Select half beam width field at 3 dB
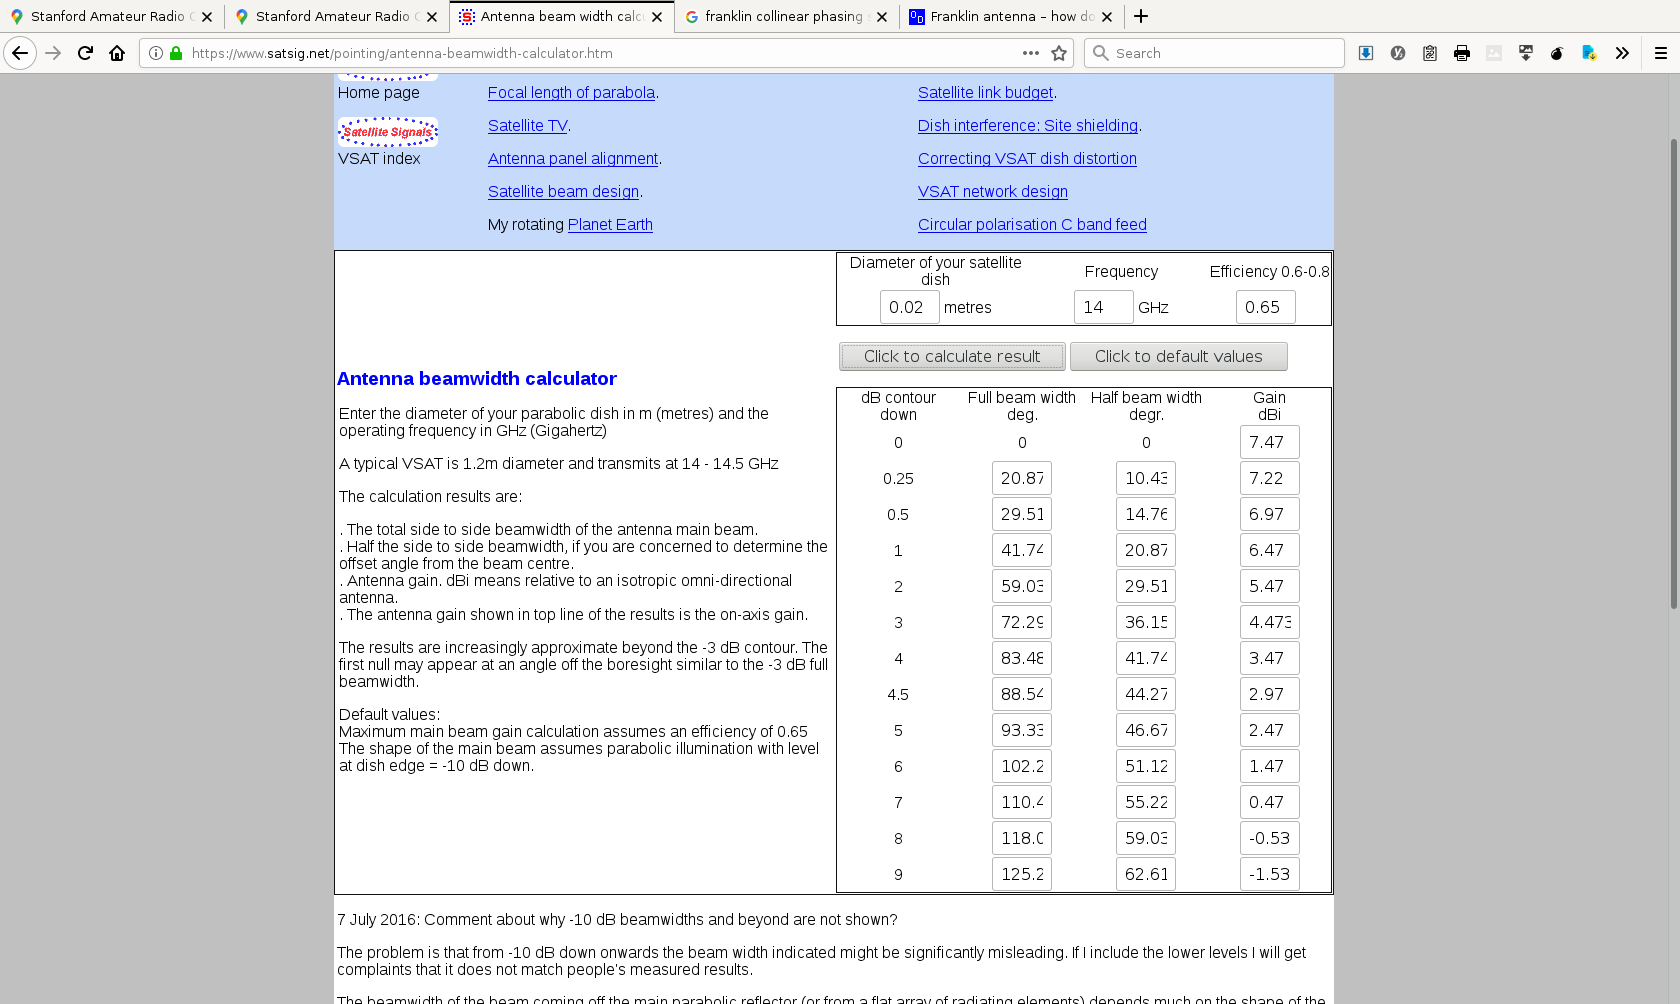Screen dimensions: 1680x1004 [1146, 622]
